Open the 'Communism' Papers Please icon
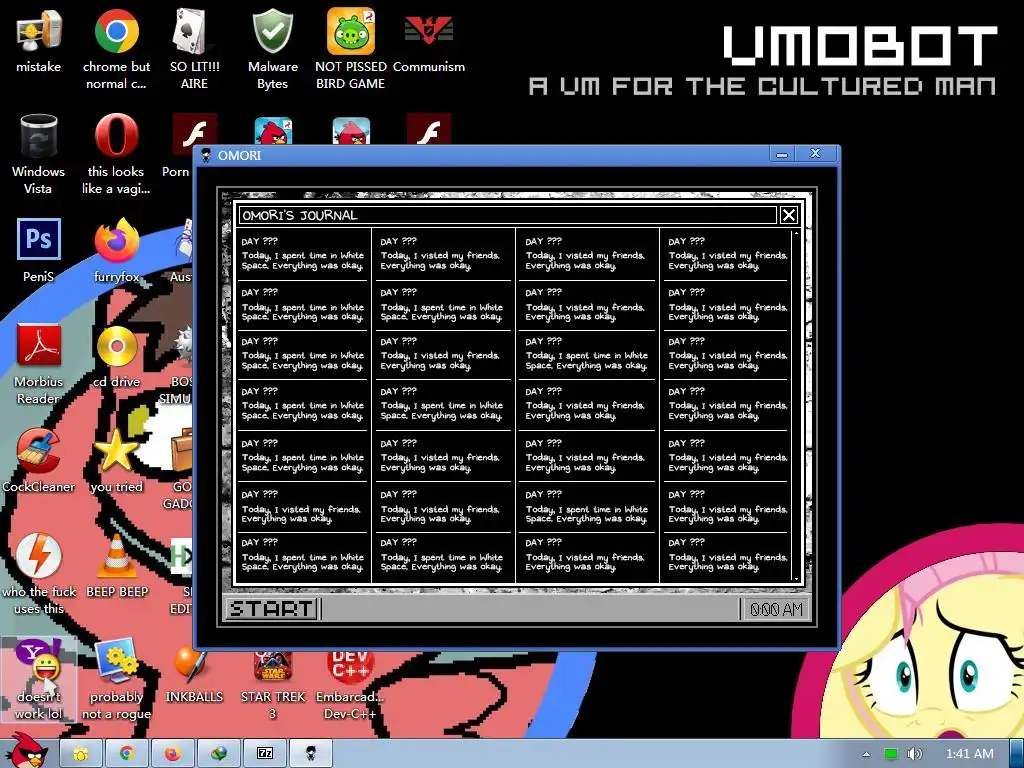This screenshot has width=1024, height=768. point(428,31)
